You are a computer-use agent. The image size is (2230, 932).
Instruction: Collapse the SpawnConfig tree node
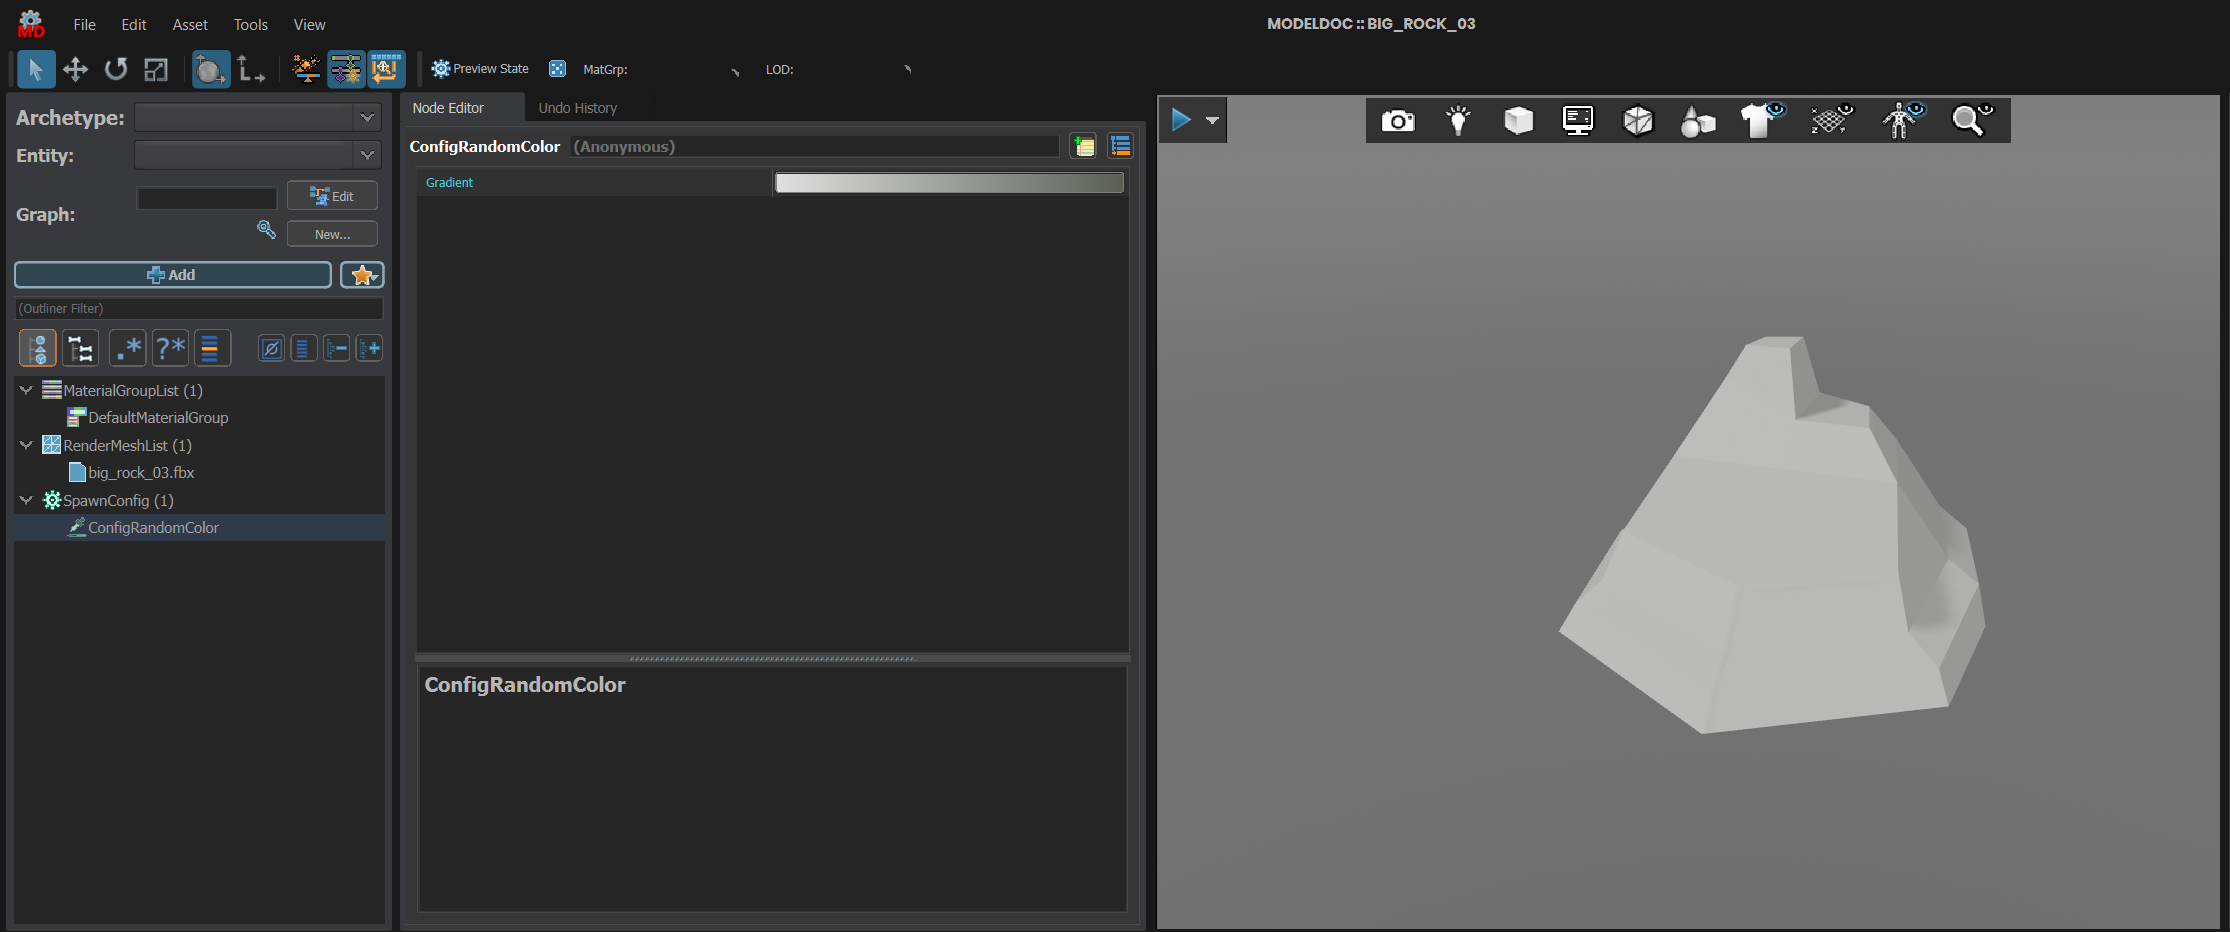click(x=26, y=500)
